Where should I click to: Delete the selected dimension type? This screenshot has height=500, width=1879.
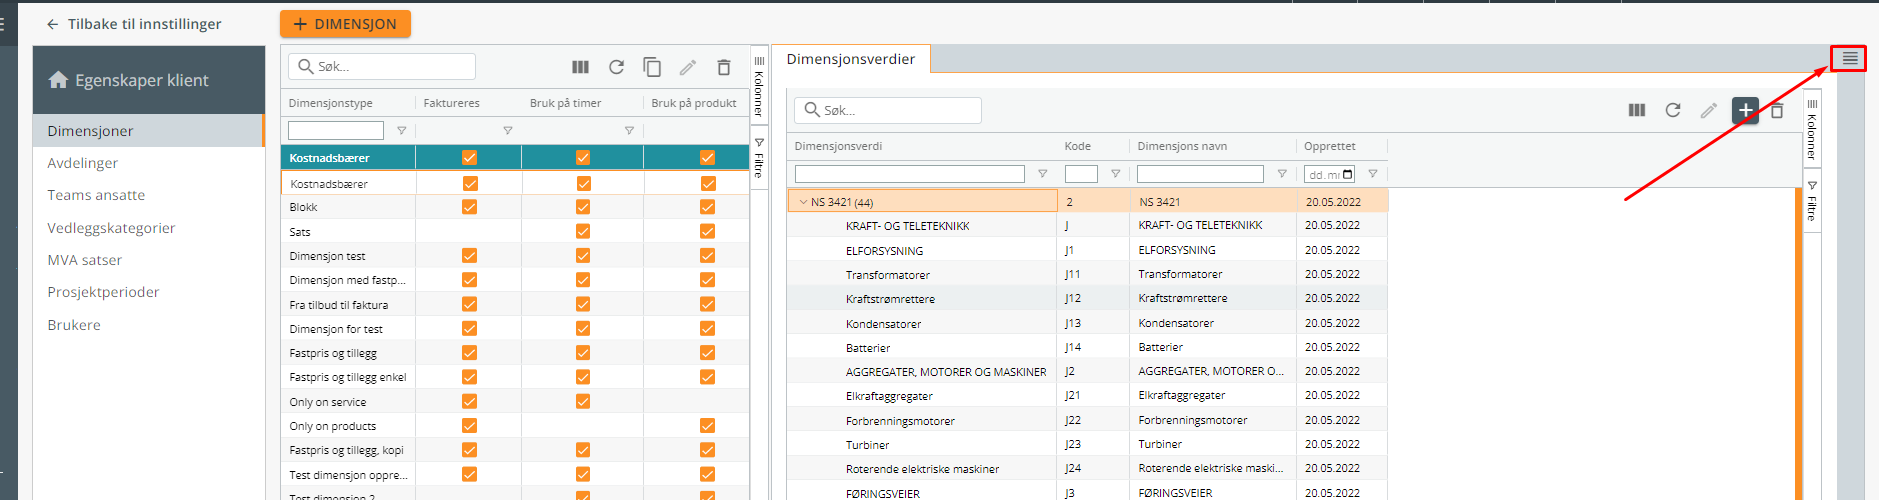tap(724, 67)
